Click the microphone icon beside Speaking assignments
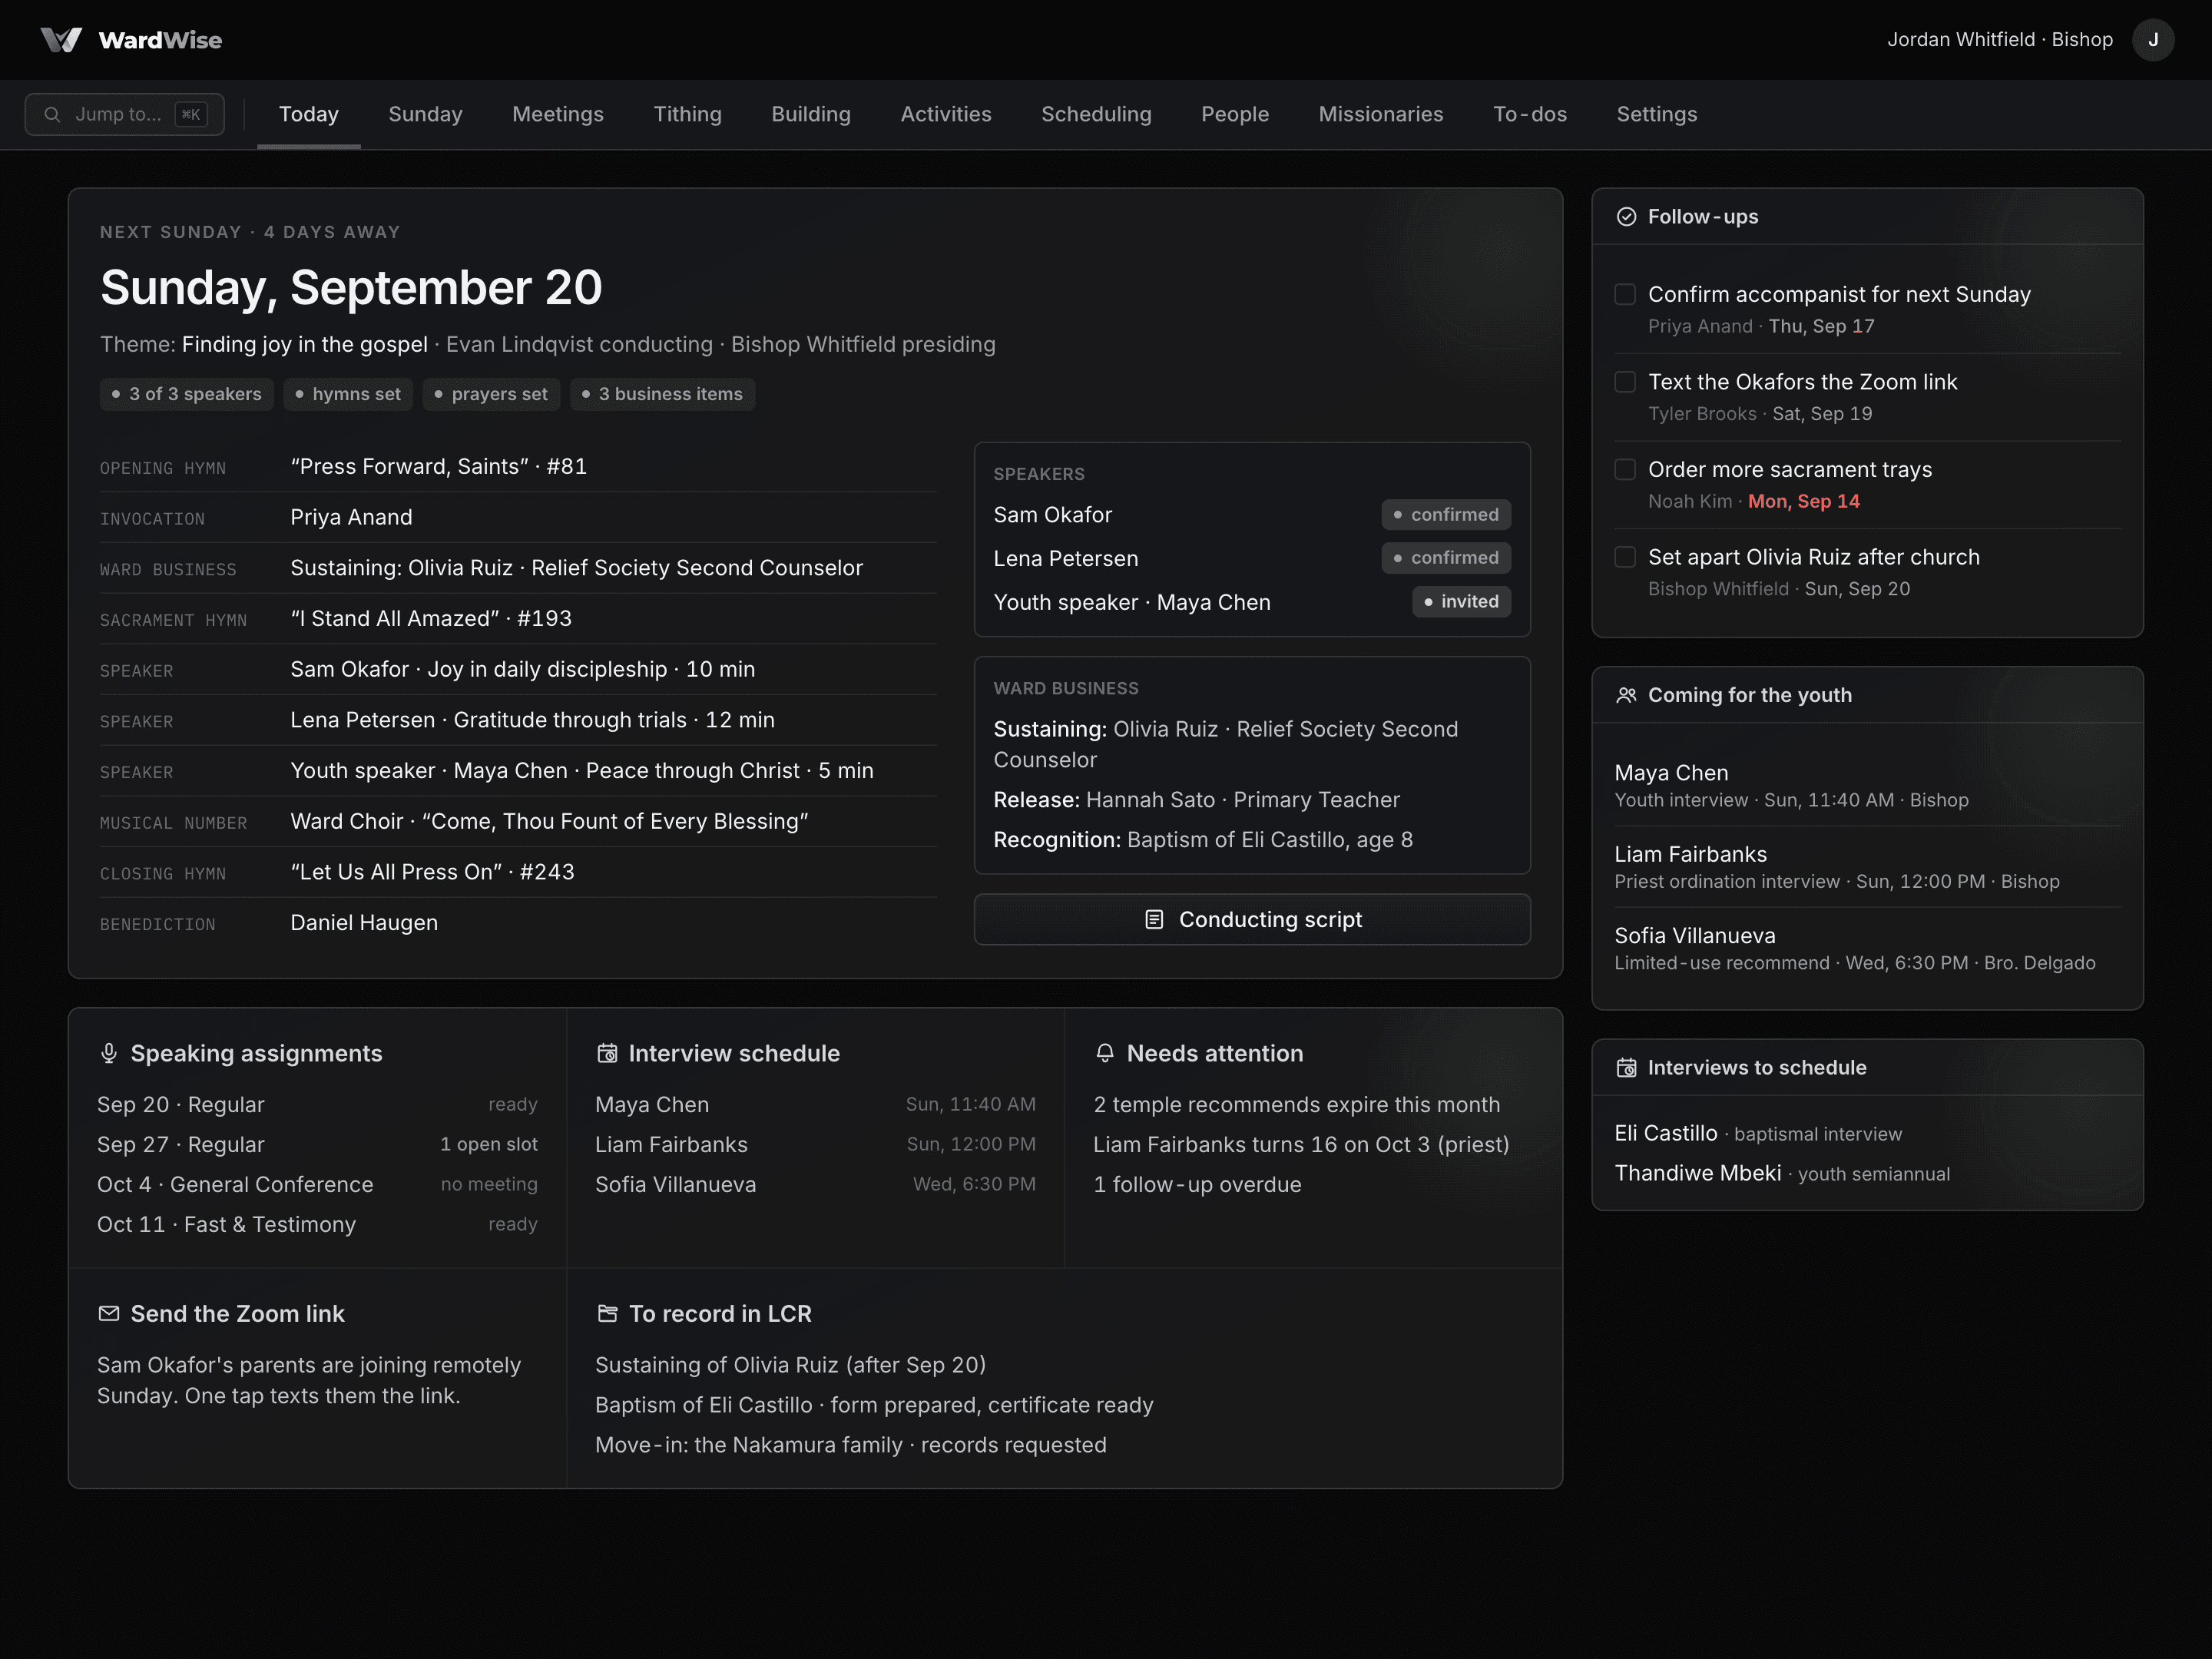Screen dimensions: 2212x1659 (x=109, y=1053)
